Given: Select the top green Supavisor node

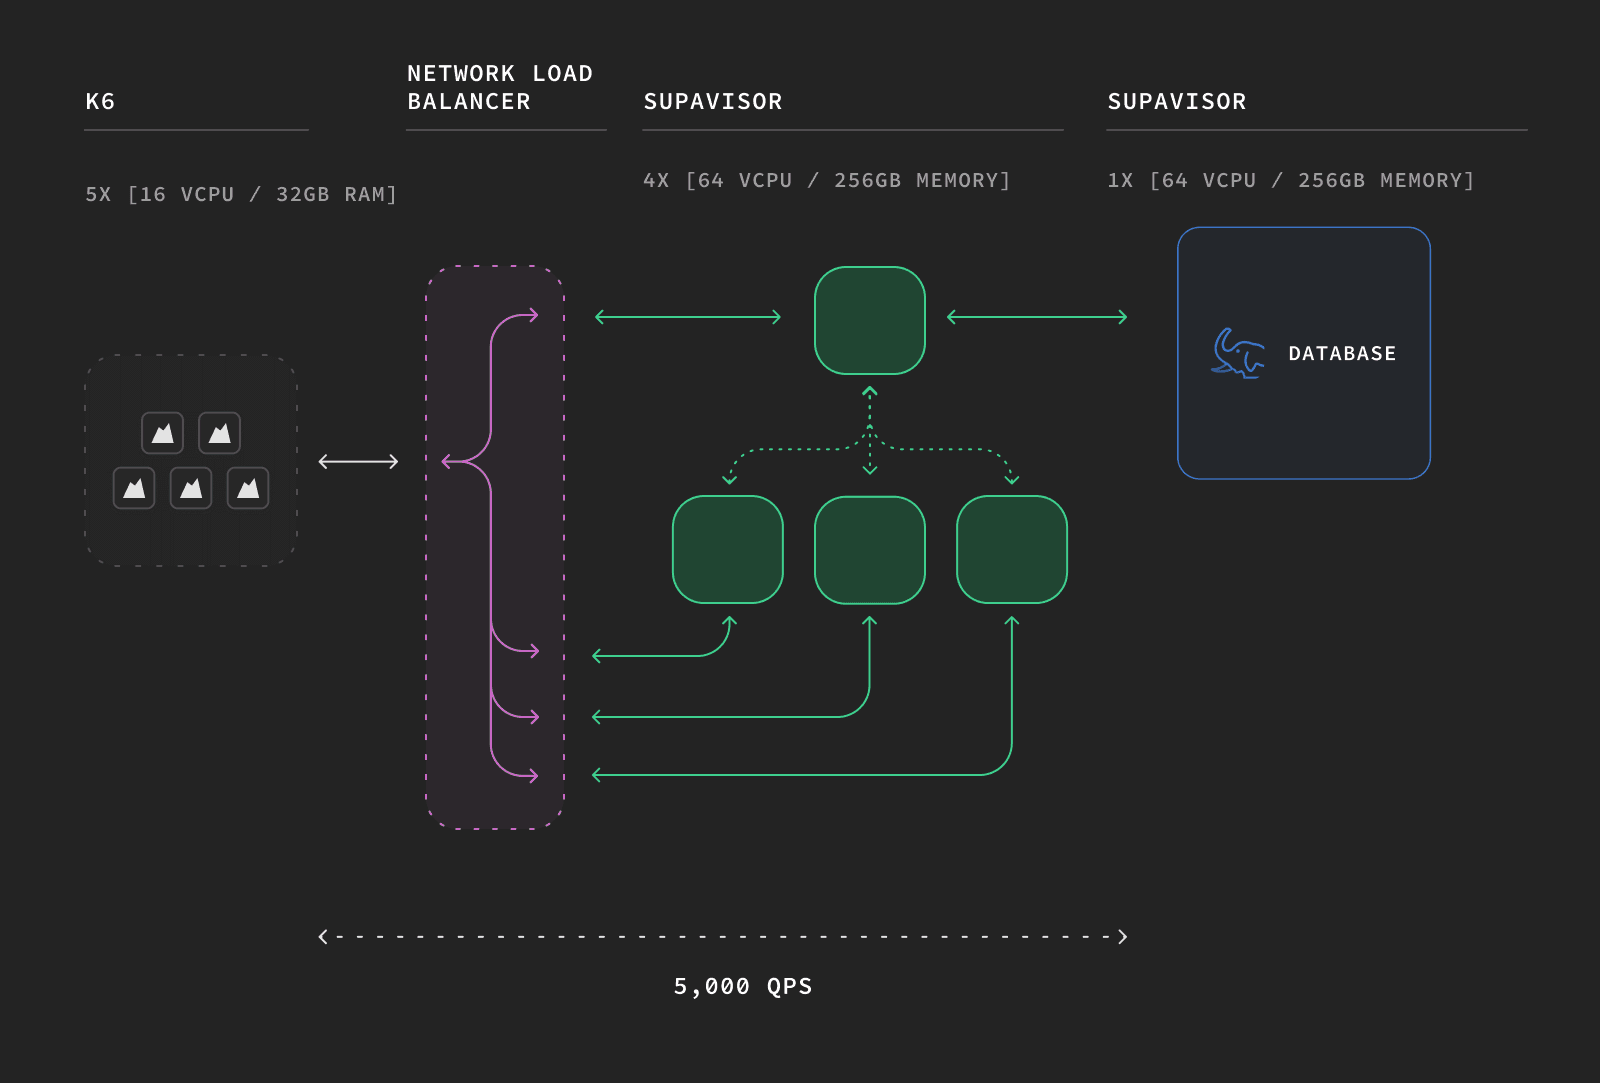Looking at the screenshot, I should (x=870, y=321).
